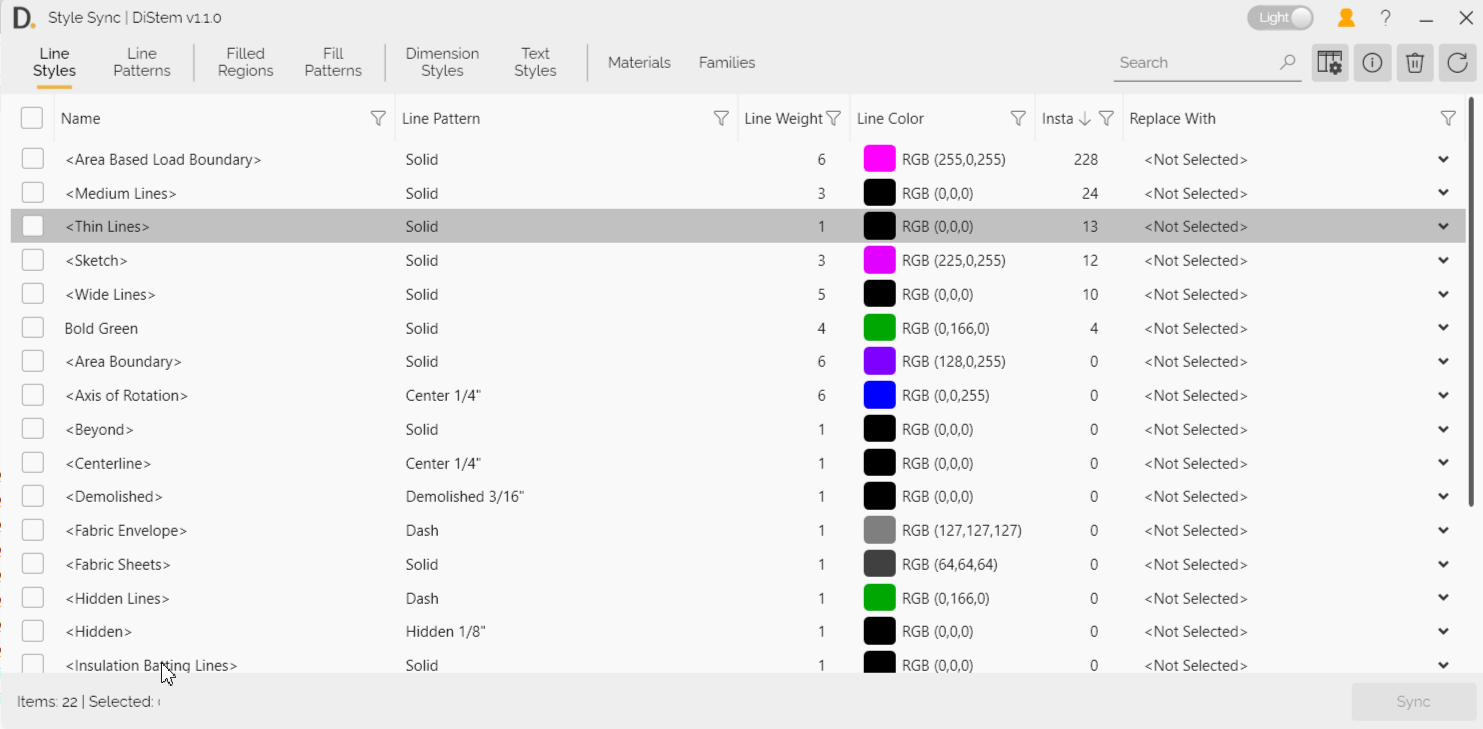Open the Materials tab
Viewport: 1483px width, 729px height.
[x=639, y=62]
